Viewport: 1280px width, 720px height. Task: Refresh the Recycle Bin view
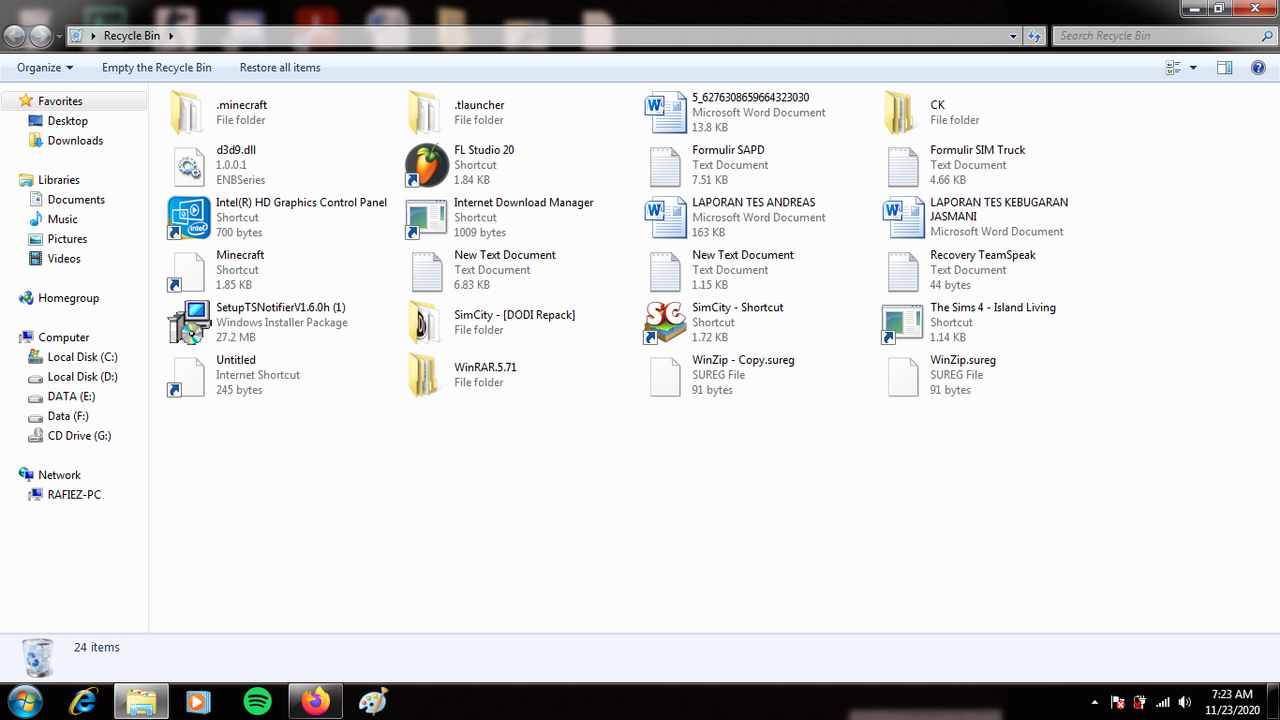click(1035, 36)
